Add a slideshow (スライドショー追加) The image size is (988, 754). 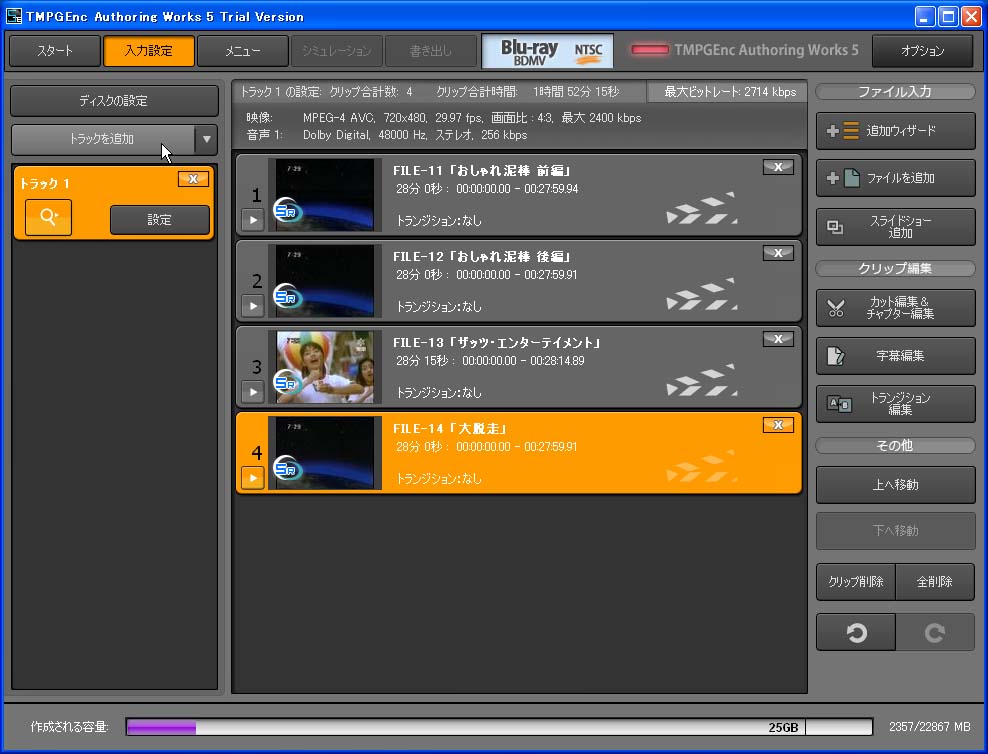895,226
